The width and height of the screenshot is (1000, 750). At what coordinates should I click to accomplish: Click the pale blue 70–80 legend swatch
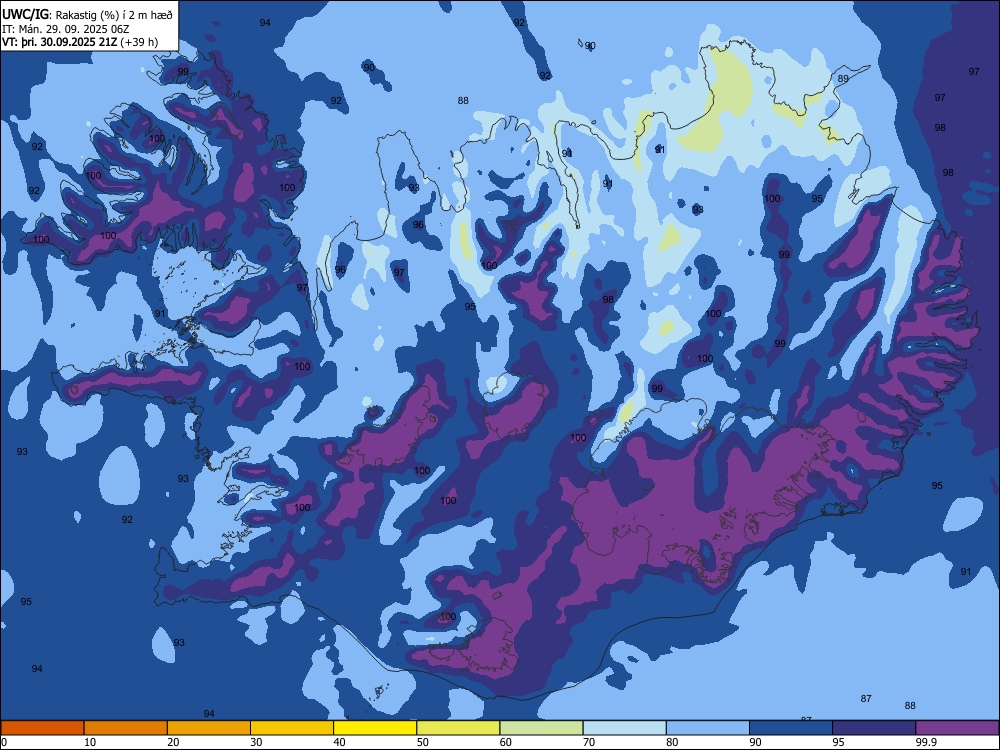[624, 728]
